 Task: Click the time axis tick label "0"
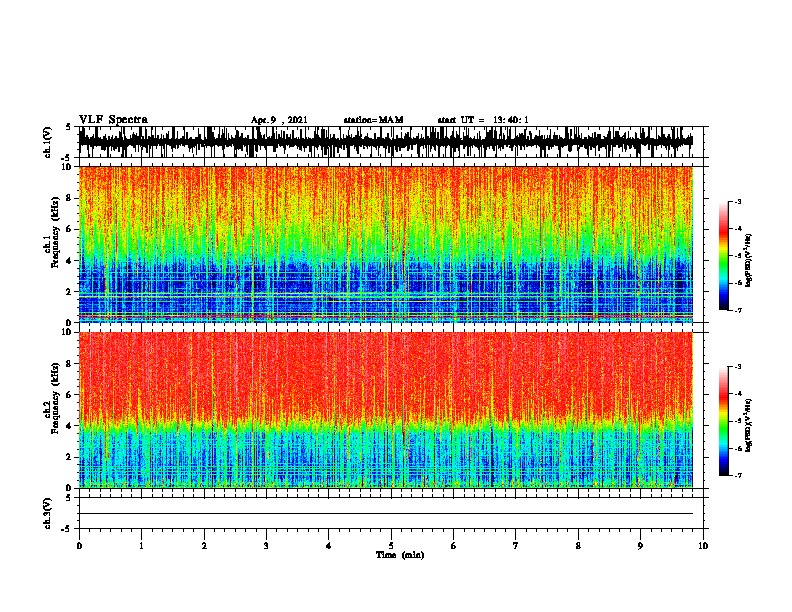coord(79,546)
